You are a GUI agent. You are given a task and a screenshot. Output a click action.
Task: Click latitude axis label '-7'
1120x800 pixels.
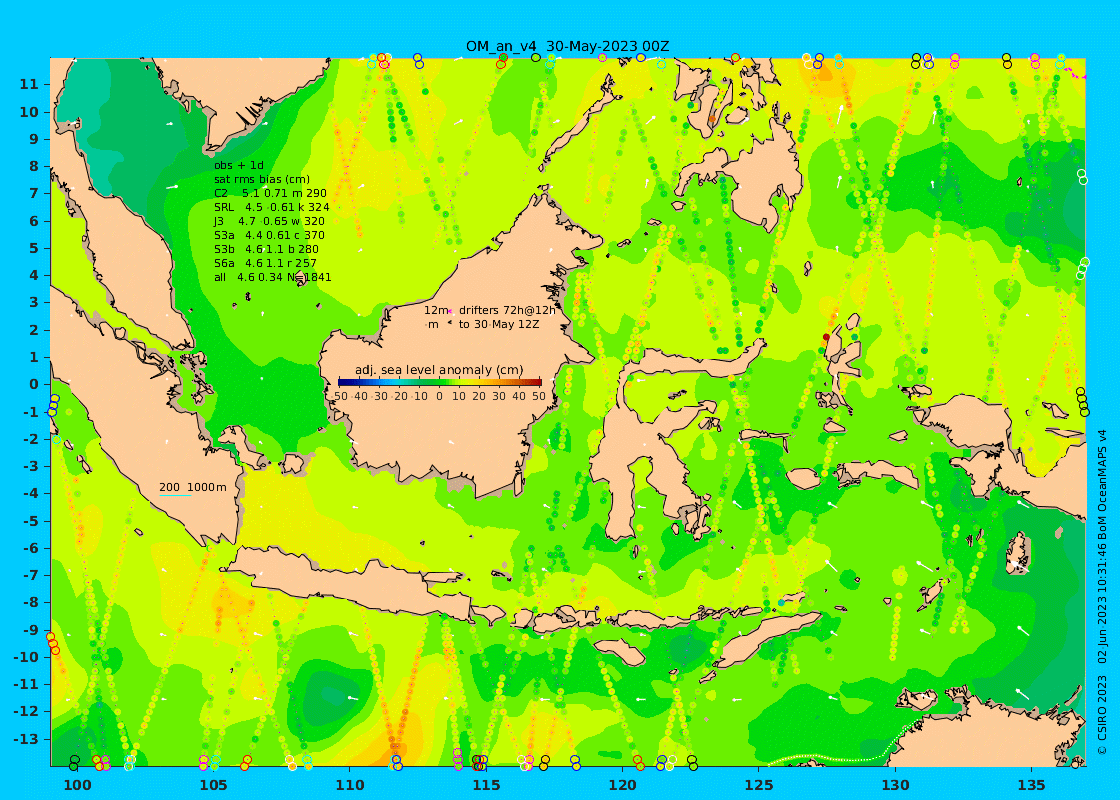click(x=31, y=575)
